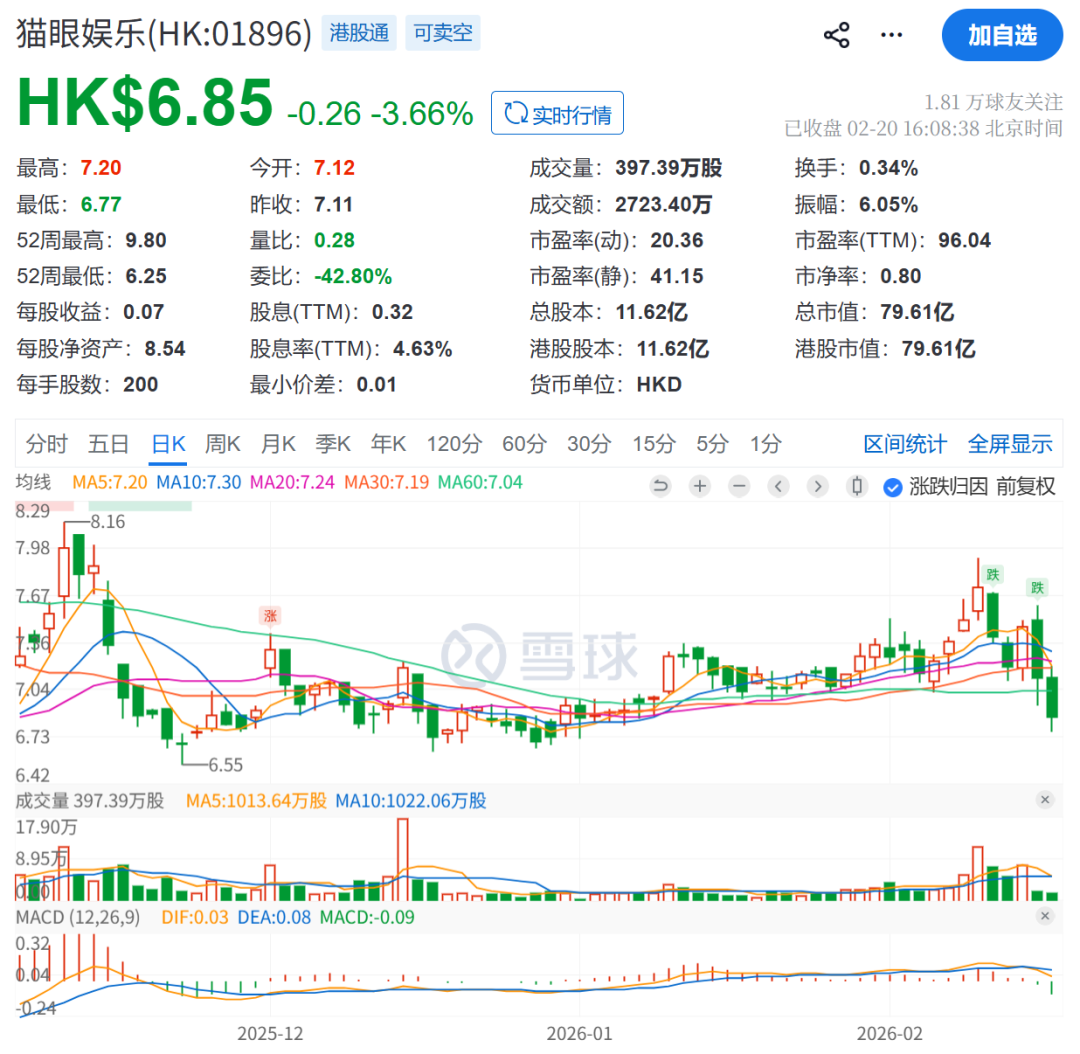Viewport: 1080px width, 1054px height.
Task: Click the candlestick chart style icon
Action: 857,487
